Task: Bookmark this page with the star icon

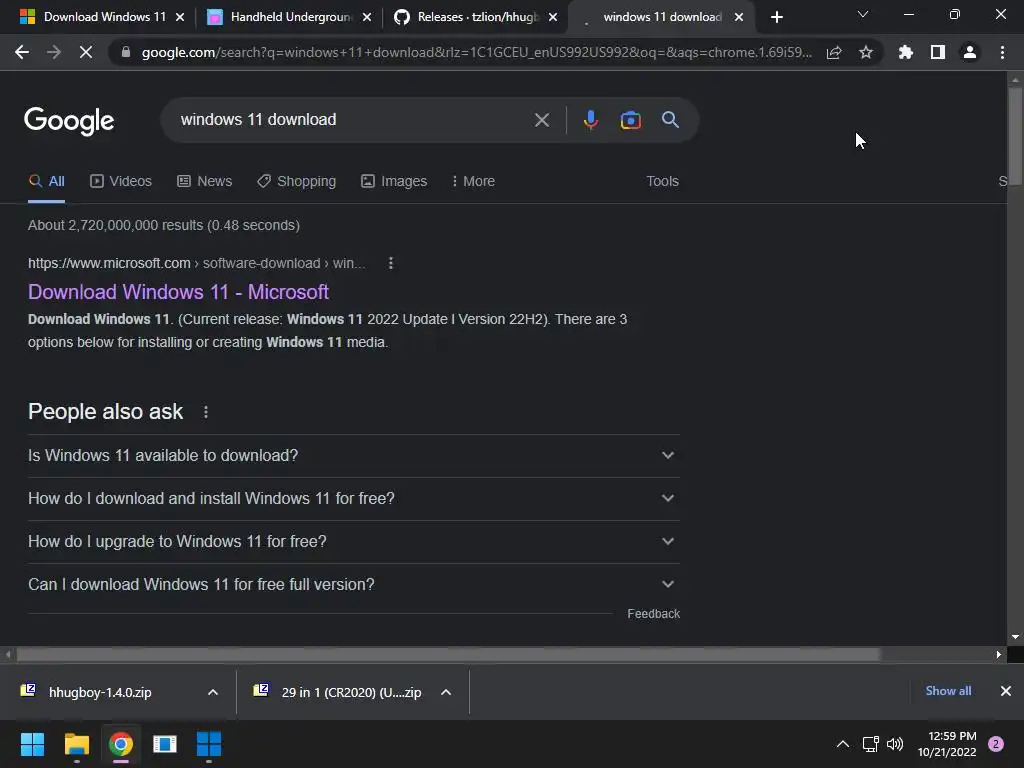Action: (866, 52)
